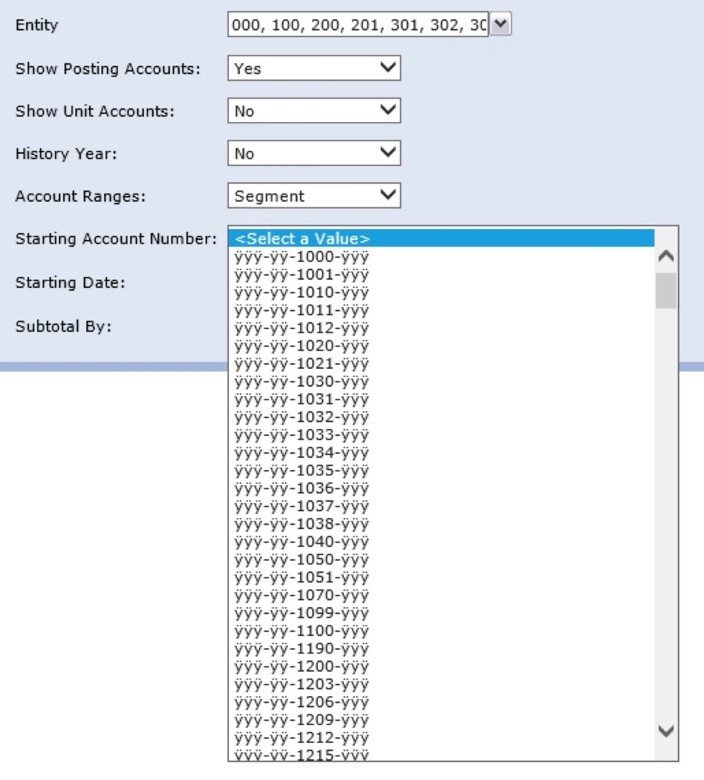Click the list scrollbar down arrow
The width and height of the screenshot is (704, 780).
[666, 731]
